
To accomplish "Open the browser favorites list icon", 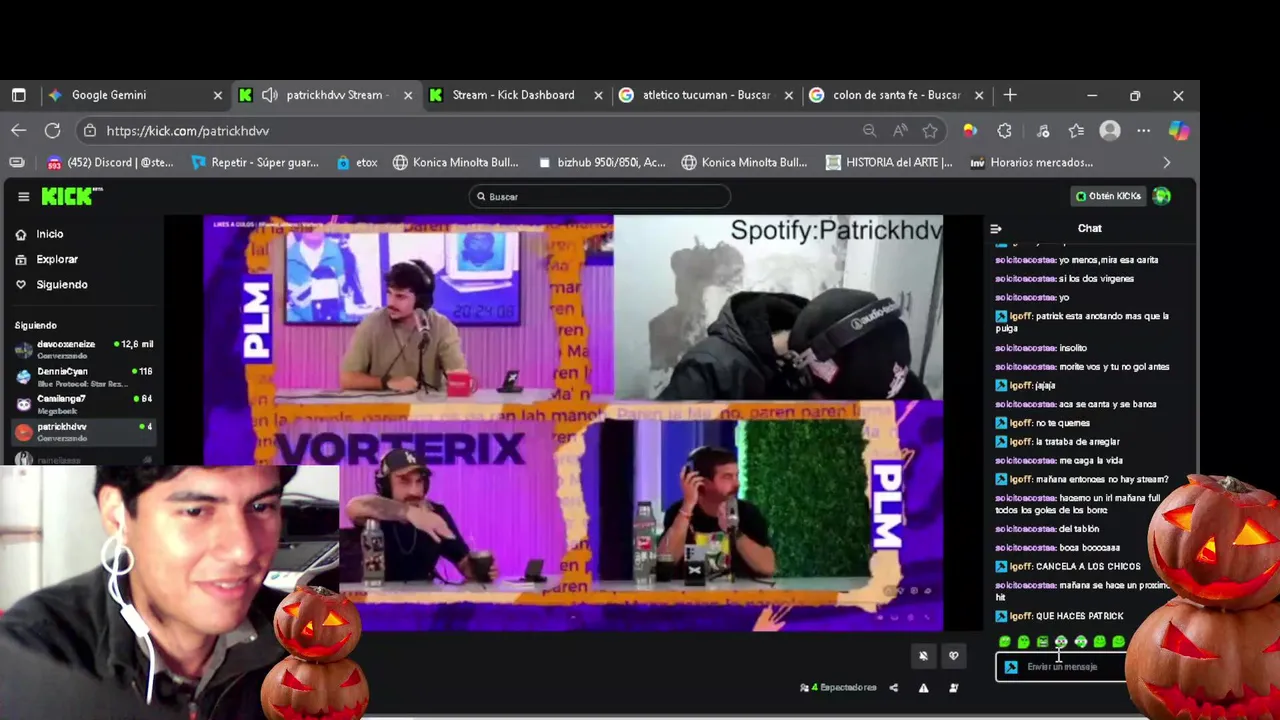I will click(x=1076, y=130).
